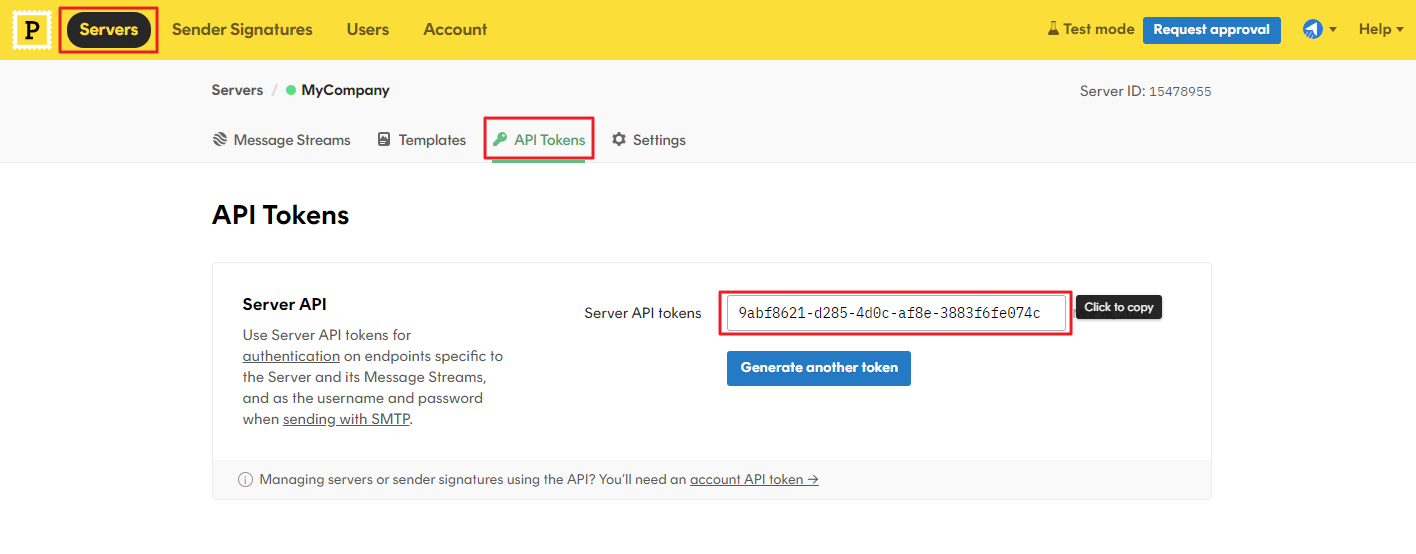This screenshot has width=1416, height=554.
Task: Follow the account API token link
Action: (x=754, y=479)
